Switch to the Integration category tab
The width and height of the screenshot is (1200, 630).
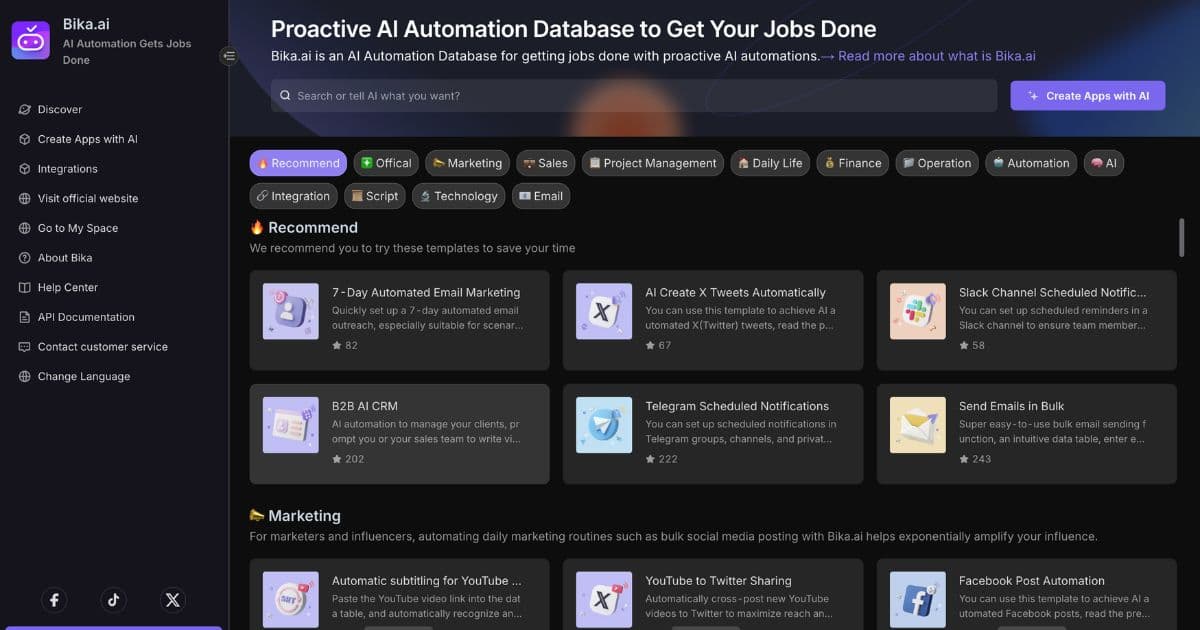click(x=293, y=196)
